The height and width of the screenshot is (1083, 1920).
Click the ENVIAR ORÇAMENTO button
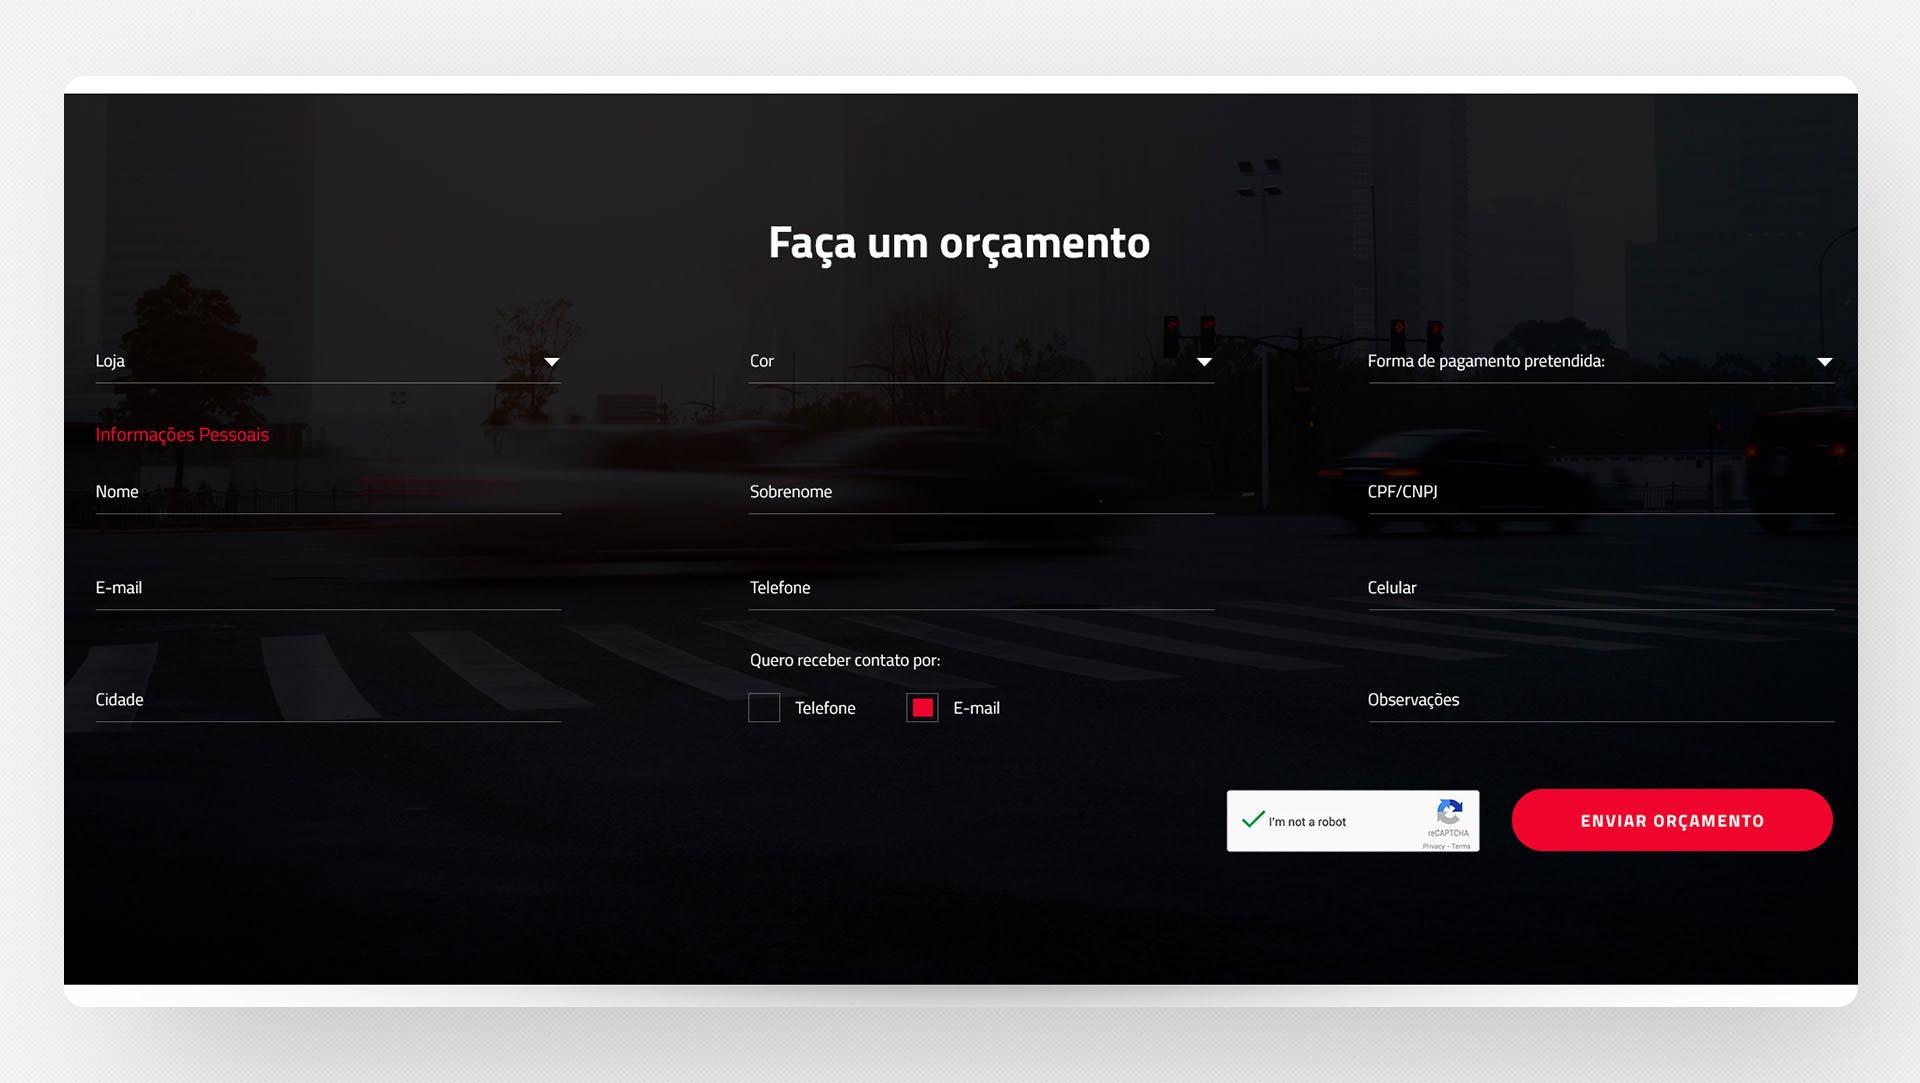1672,820
